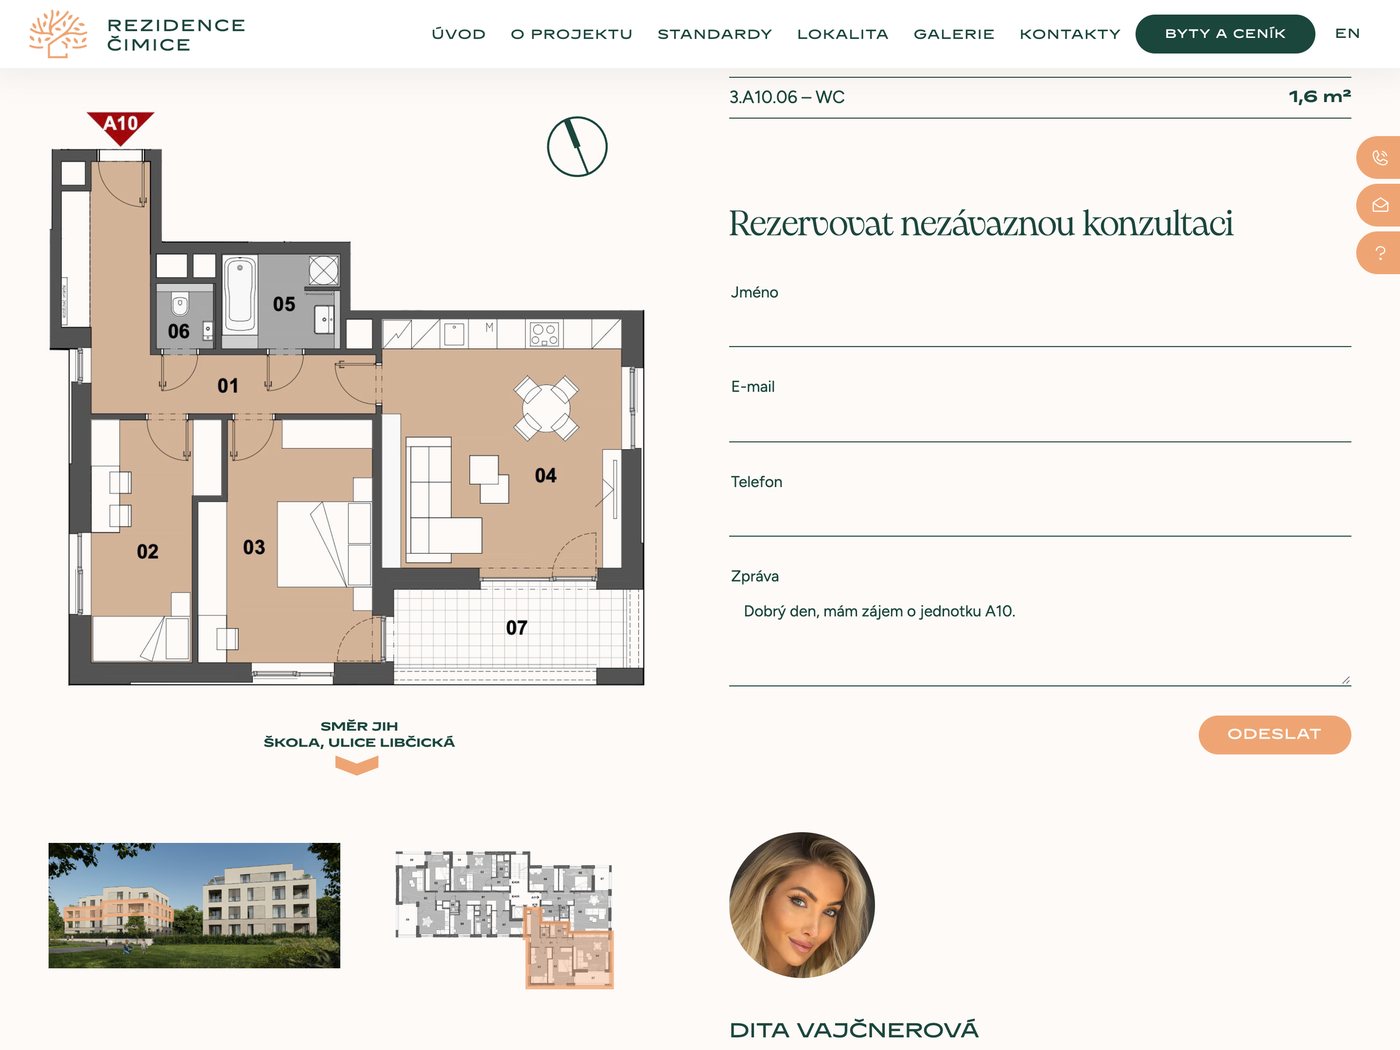
Task: Open the Galerie menu item
Action: pyautogui.click(x=954, y=34)
